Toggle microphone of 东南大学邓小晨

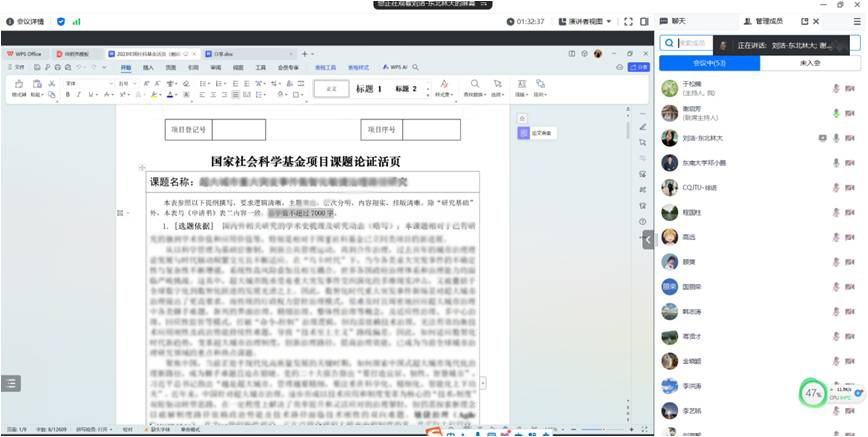click(x=836, y=162)
